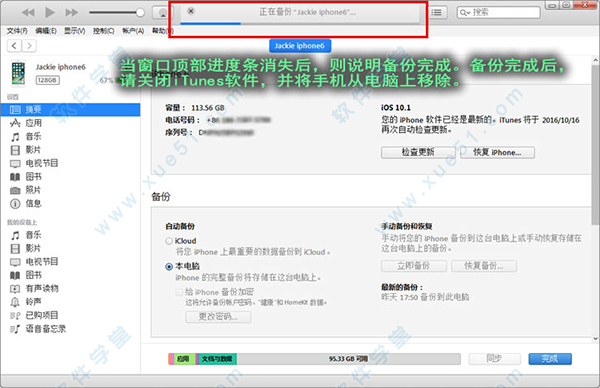Select the 本电脑 this computer radio option
This screenshot has height=388, width=600.
(x=169, y=267)
